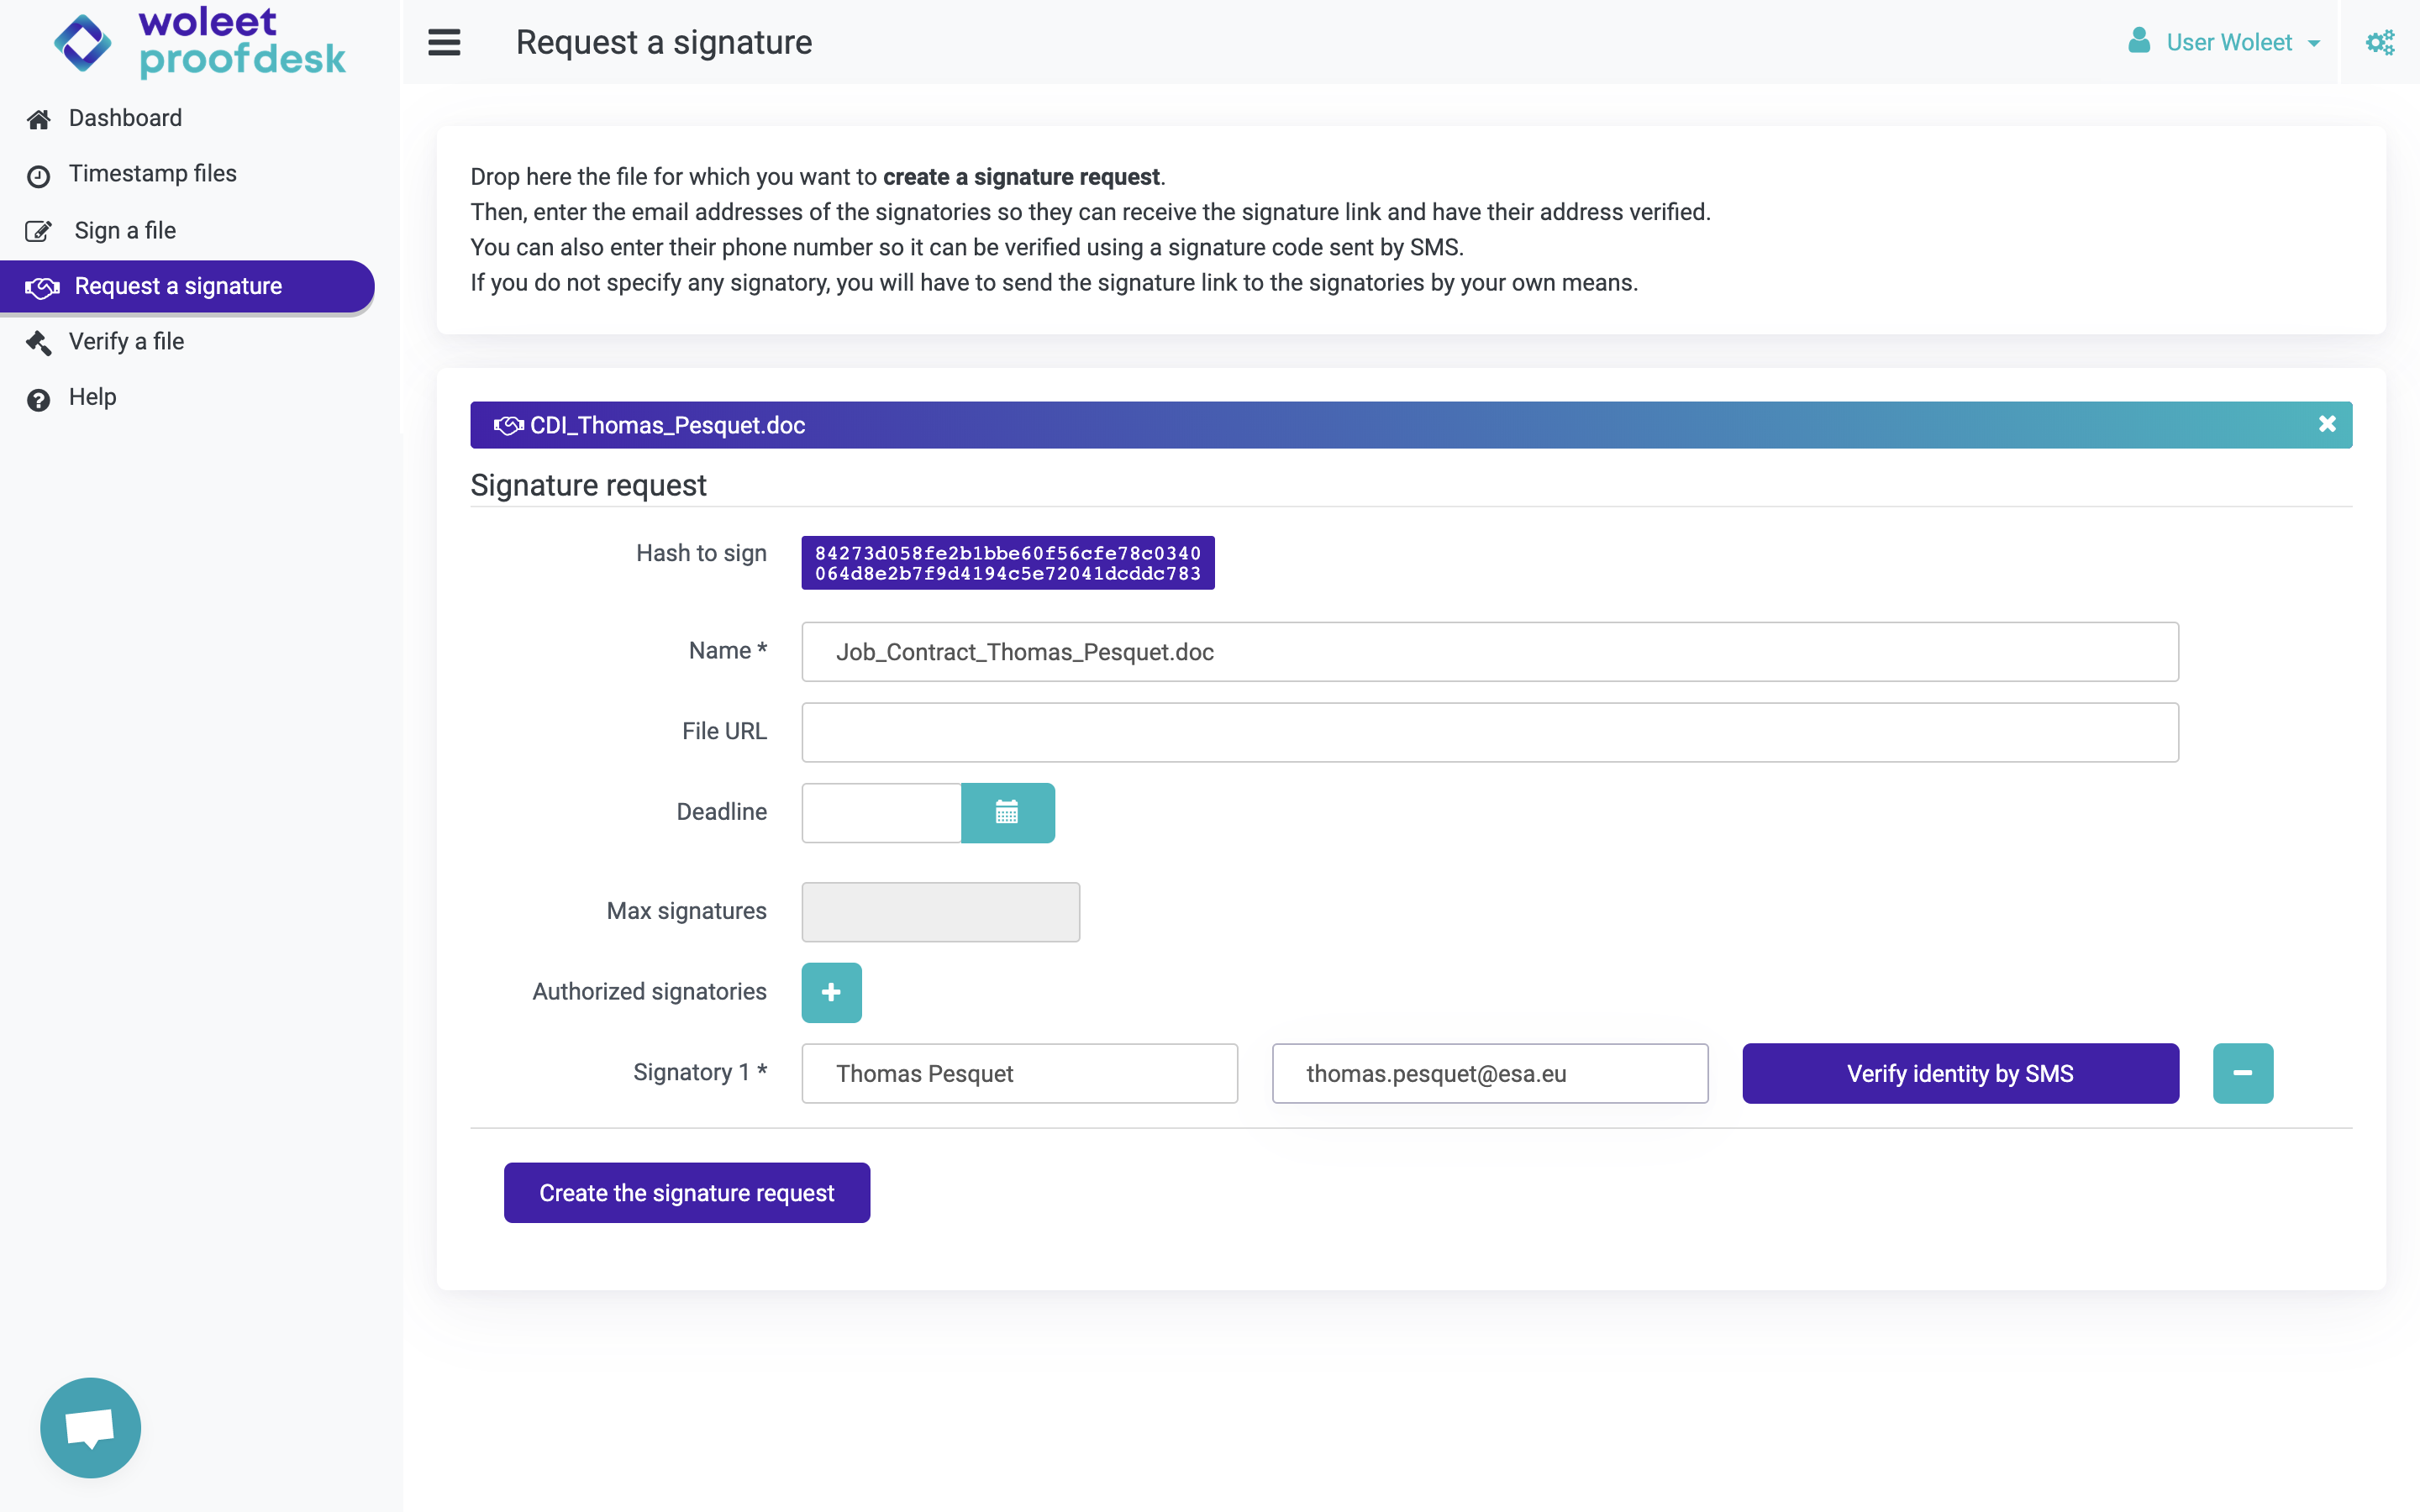Open the Verify a file page

126,342
